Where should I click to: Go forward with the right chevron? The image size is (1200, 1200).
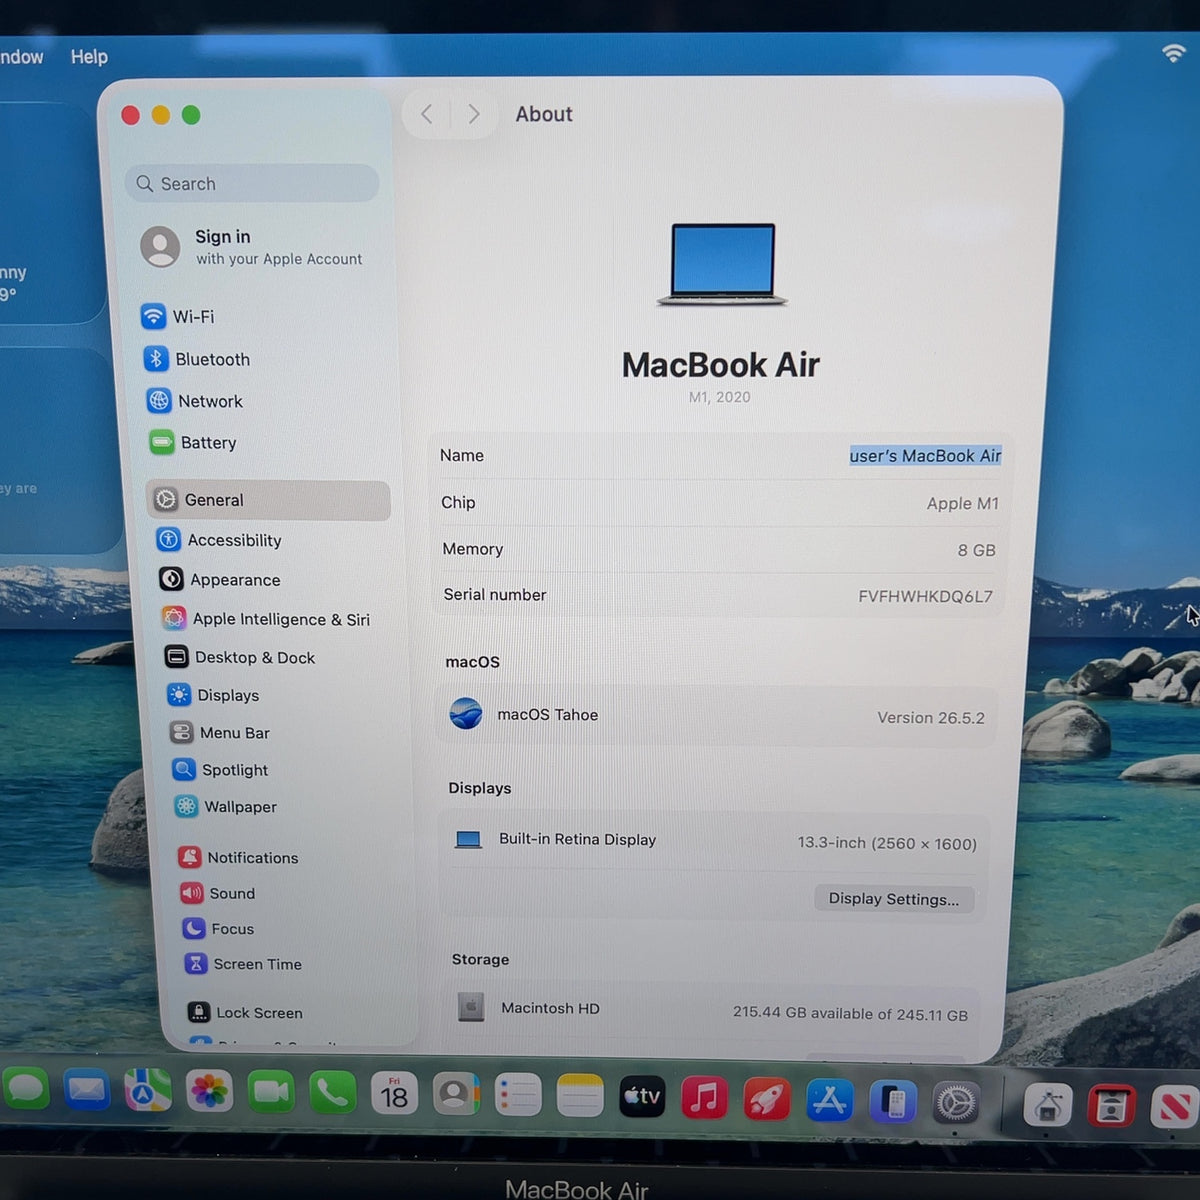(474, 114)
